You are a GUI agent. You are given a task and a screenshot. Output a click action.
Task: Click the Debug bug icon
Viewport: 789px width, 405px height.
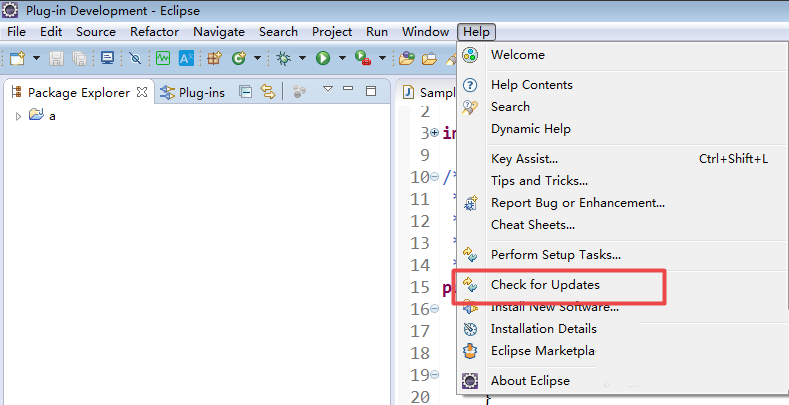point(283,58)
